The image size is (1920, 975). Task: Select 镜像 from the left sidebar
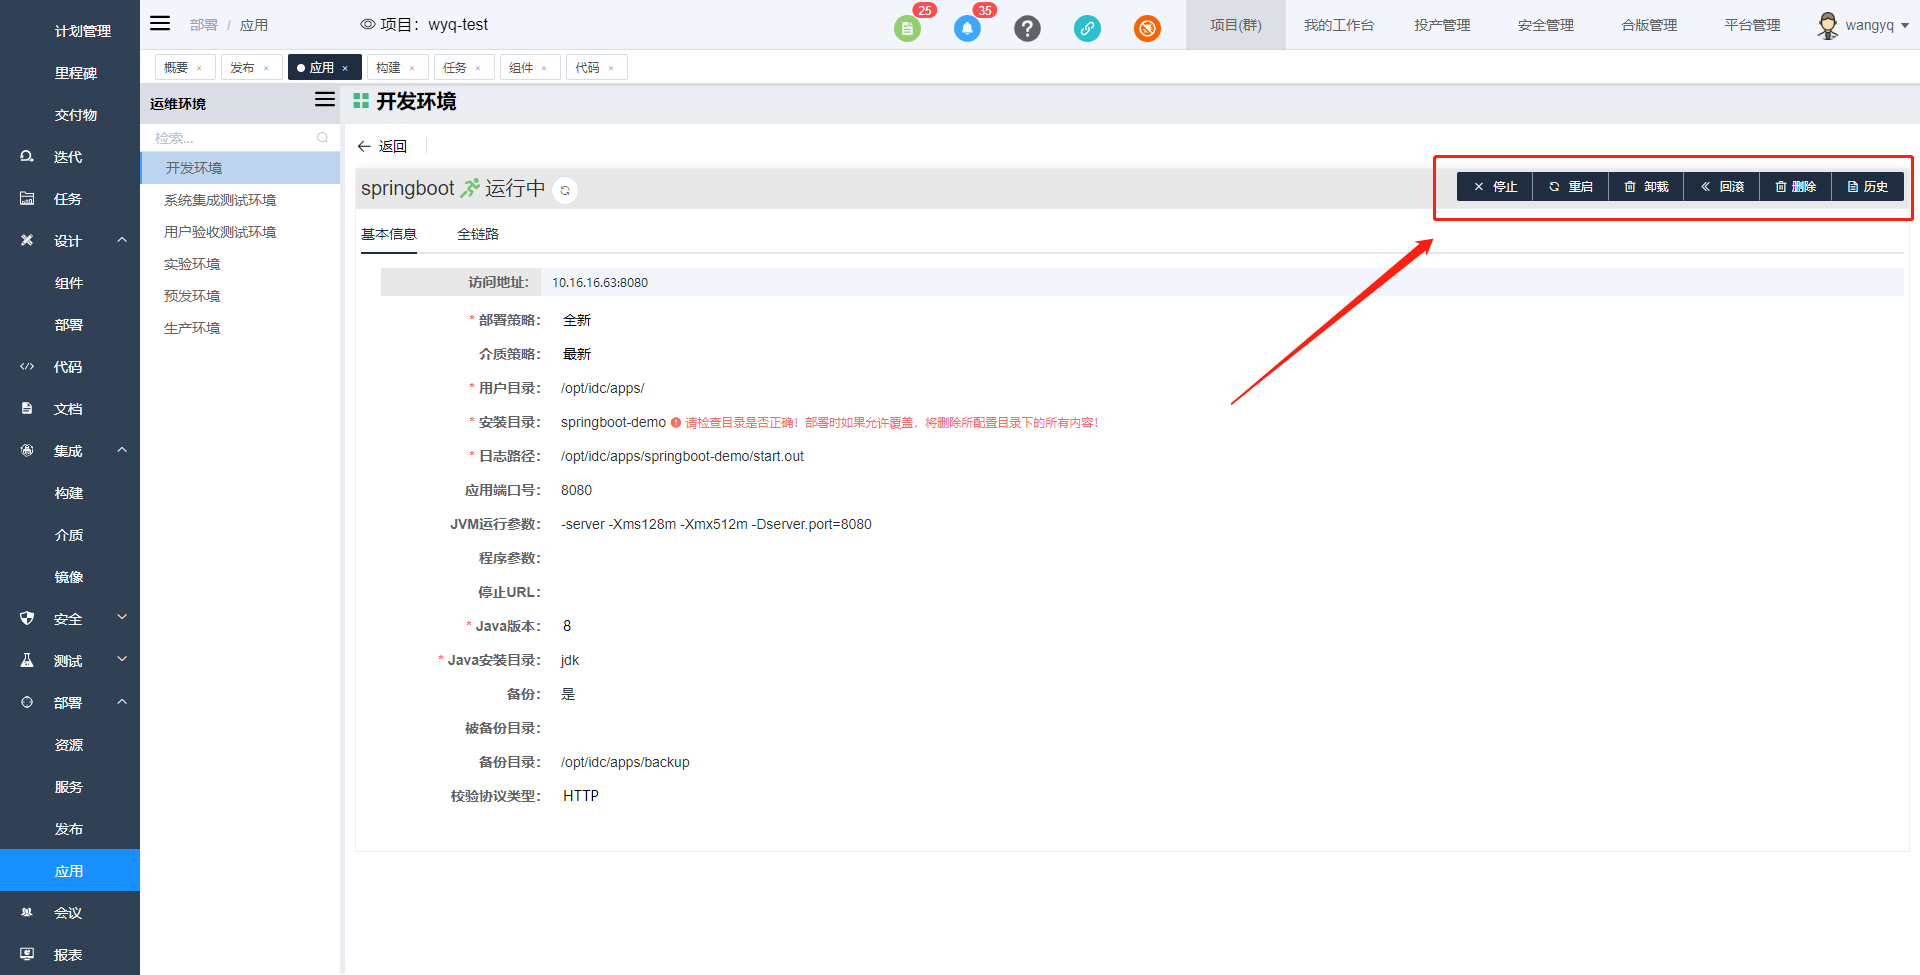(x=67, y=576)
